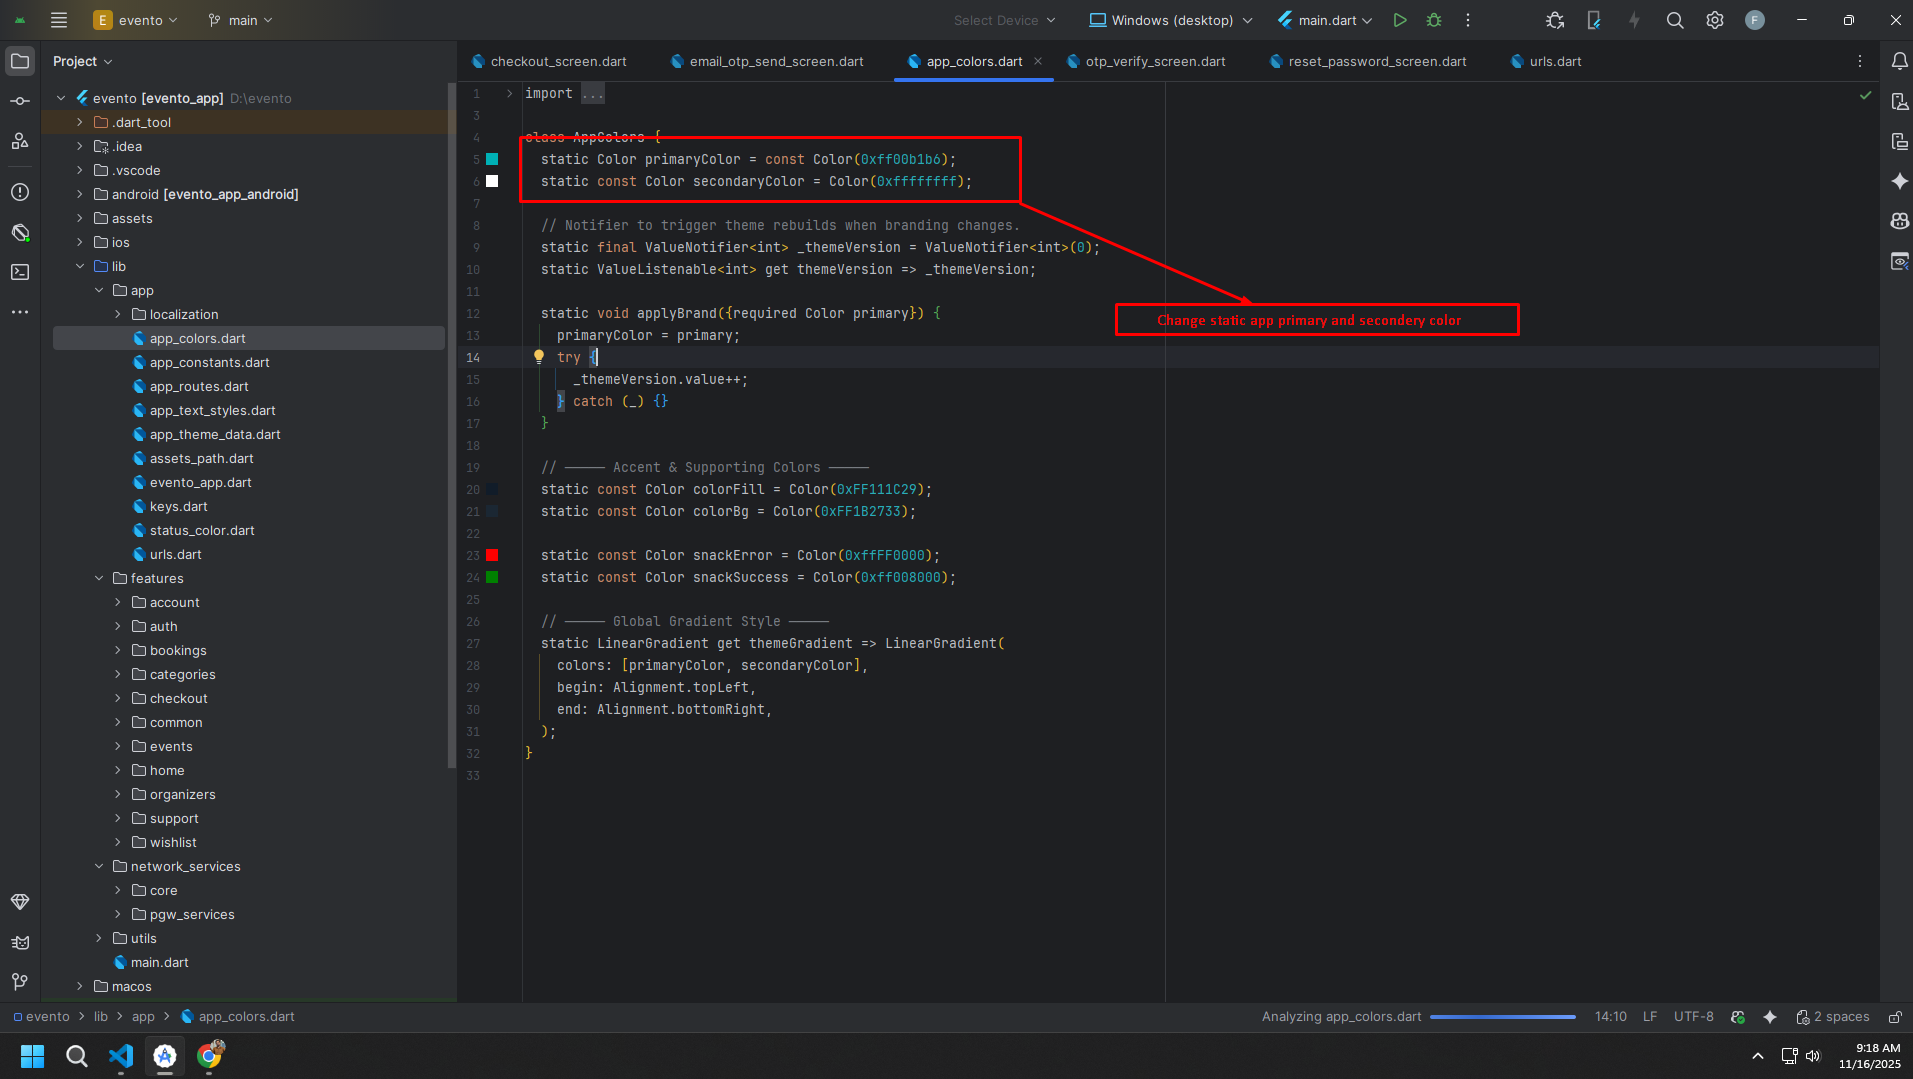The width and height of the screenshot is (1913, 1079).
Task: Open the Select Device dropdown
Action: pyautogui.click(x=1004, y=20)
